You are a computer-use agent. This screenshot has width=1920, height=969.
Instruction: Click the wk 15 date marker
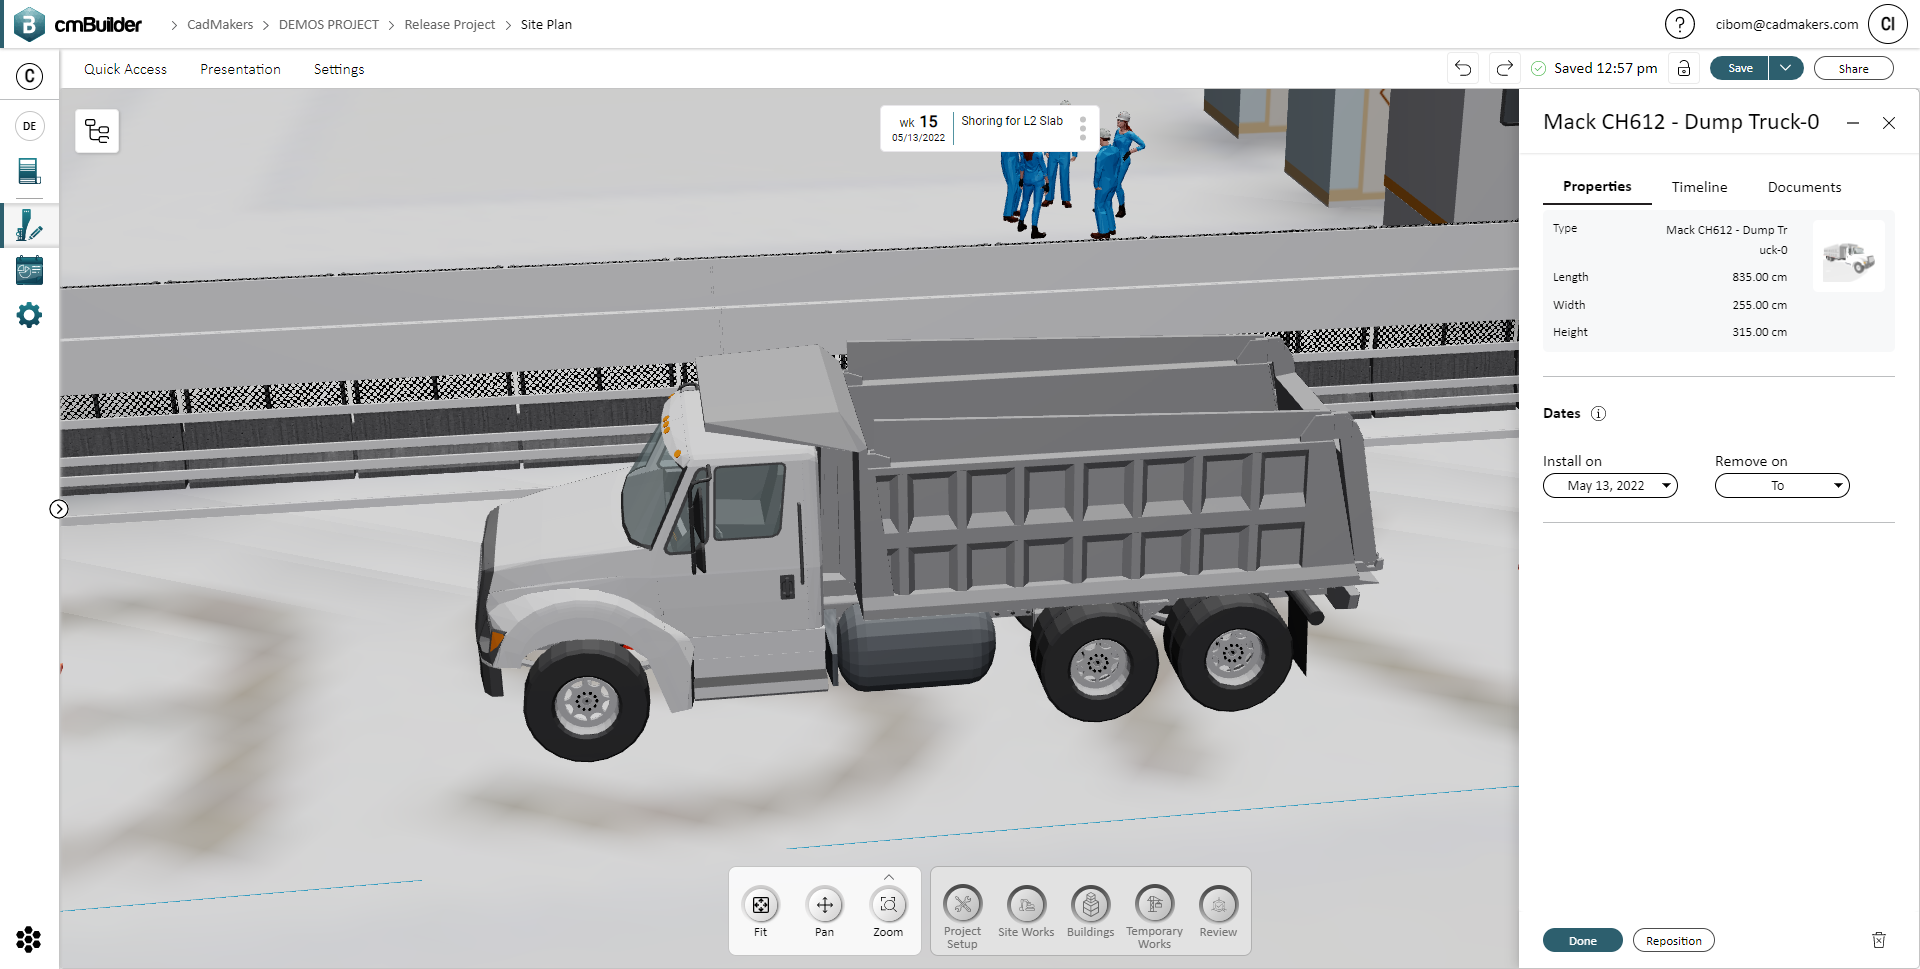[x=918, y=128]
